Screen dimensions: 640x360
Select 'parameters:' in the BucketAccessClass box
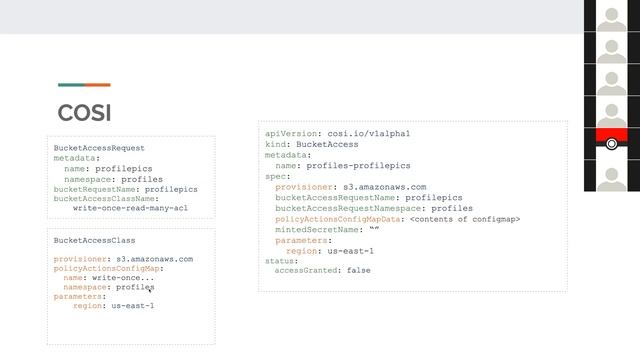coord(80,297)
